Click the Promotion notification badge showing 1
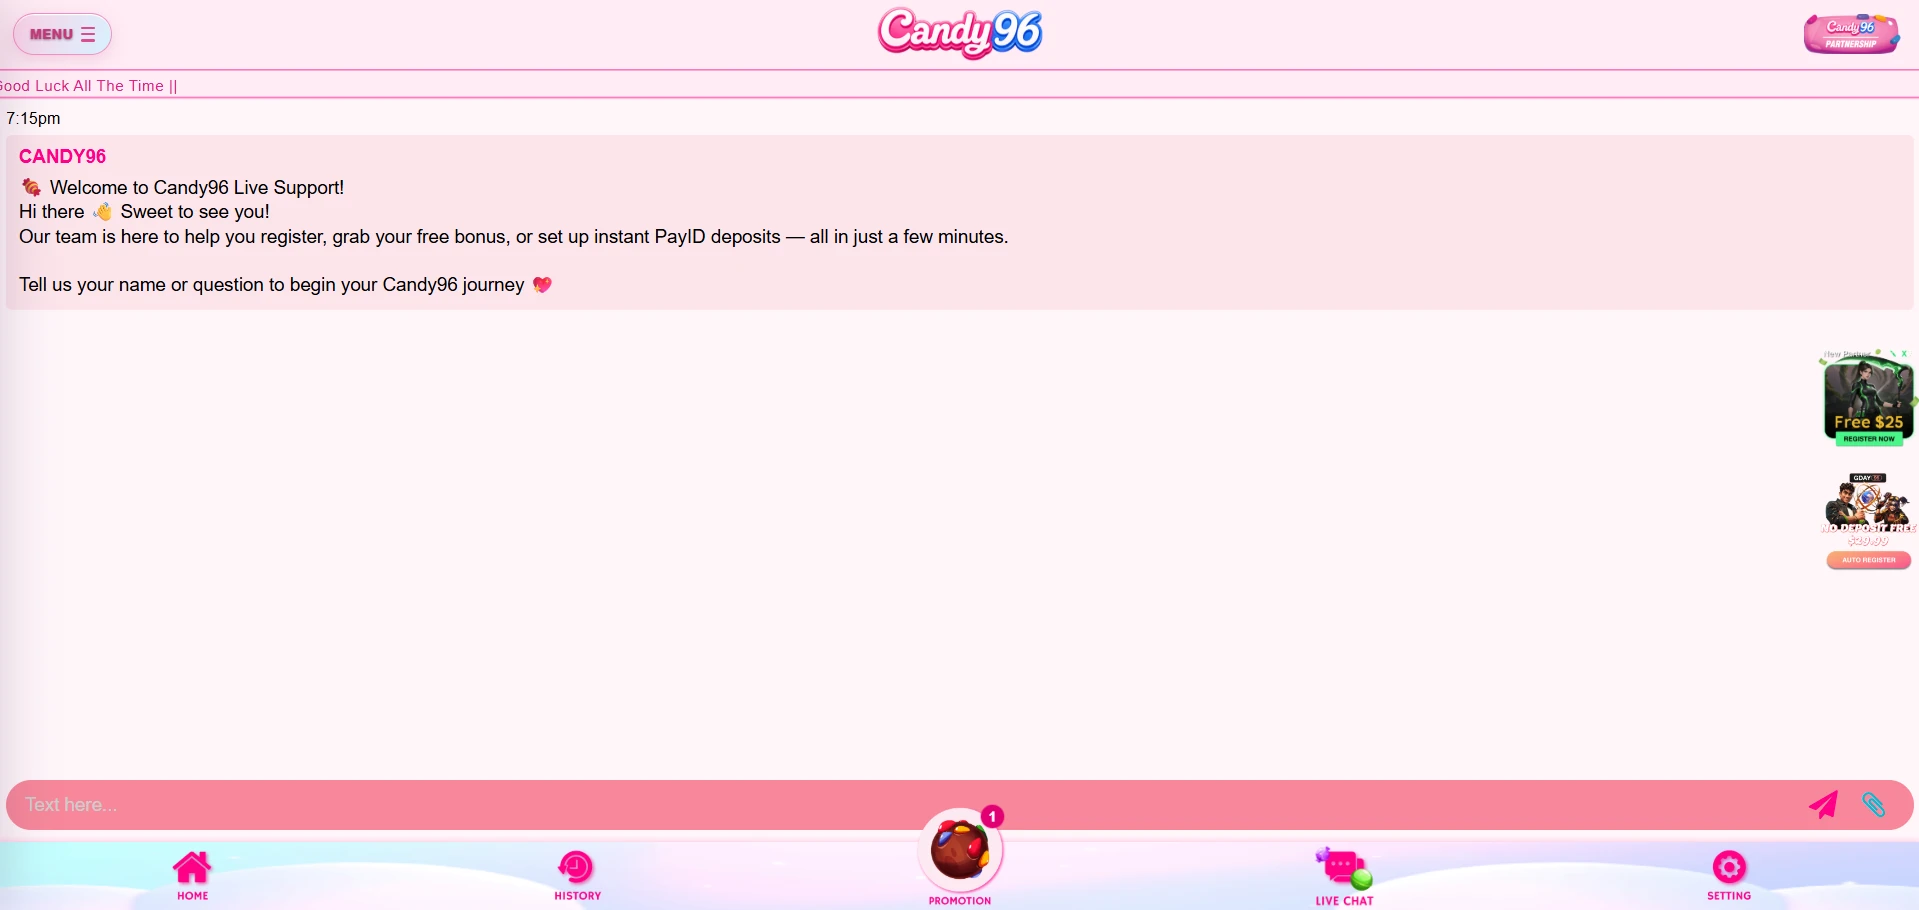This screenshot has width=1919, height=910. 992,817
